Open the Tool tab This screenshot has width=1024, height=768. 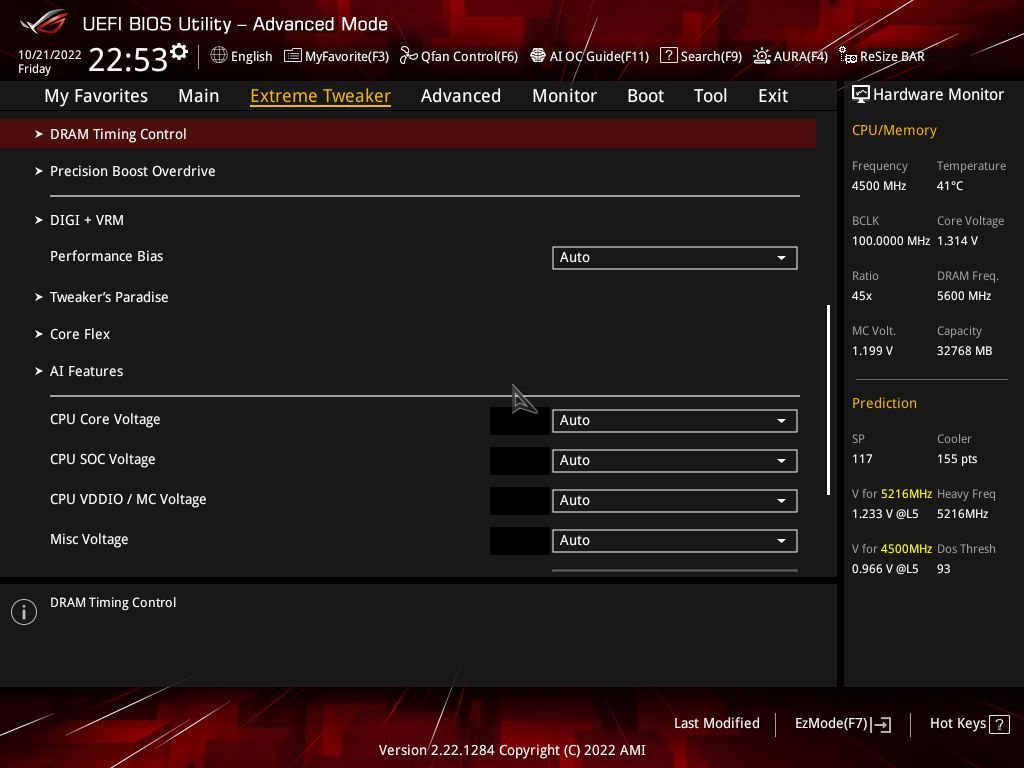(x=711, y=96)
